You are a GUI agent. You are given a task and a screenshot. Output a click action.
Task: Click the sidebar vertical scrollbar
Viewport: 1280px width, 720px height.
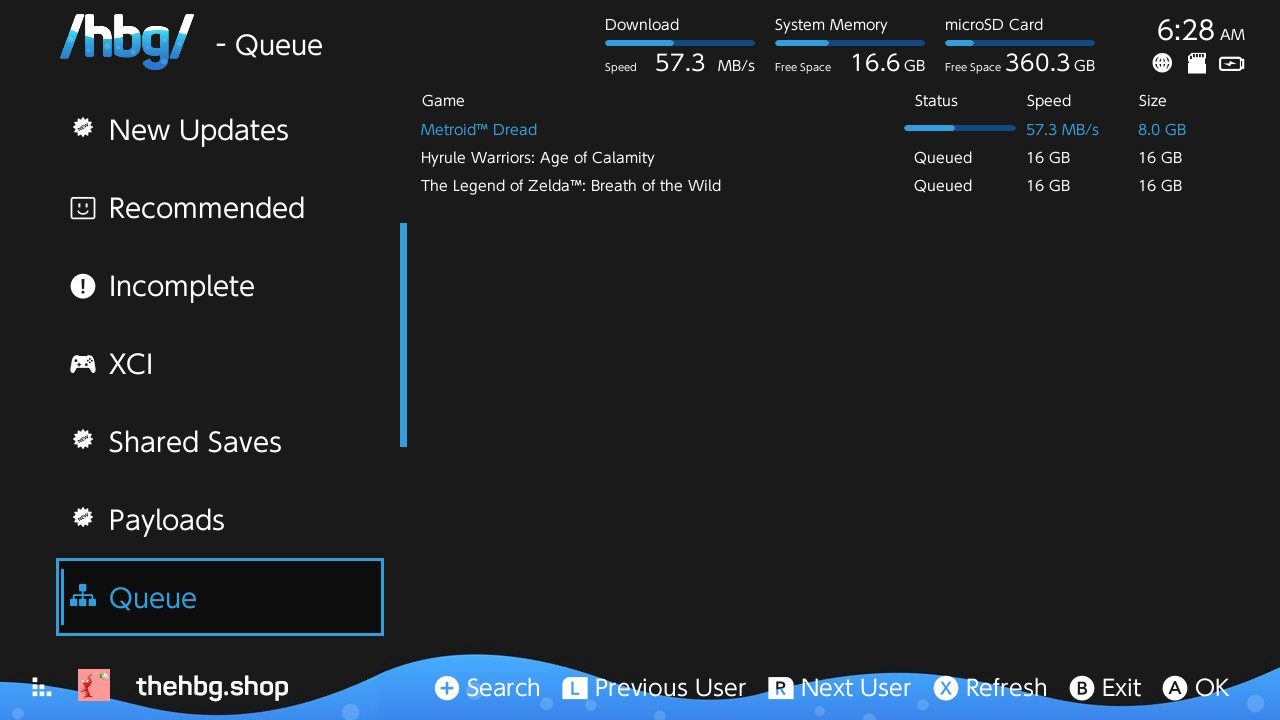click(403, 335)
